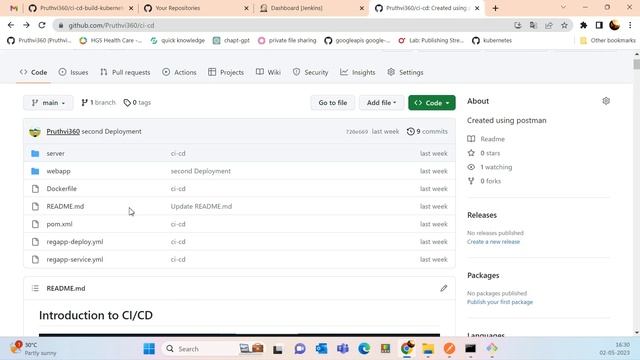The height and width of the screenshot is (360, 640).
Task: Open a new browser tab
Action: 495,8
